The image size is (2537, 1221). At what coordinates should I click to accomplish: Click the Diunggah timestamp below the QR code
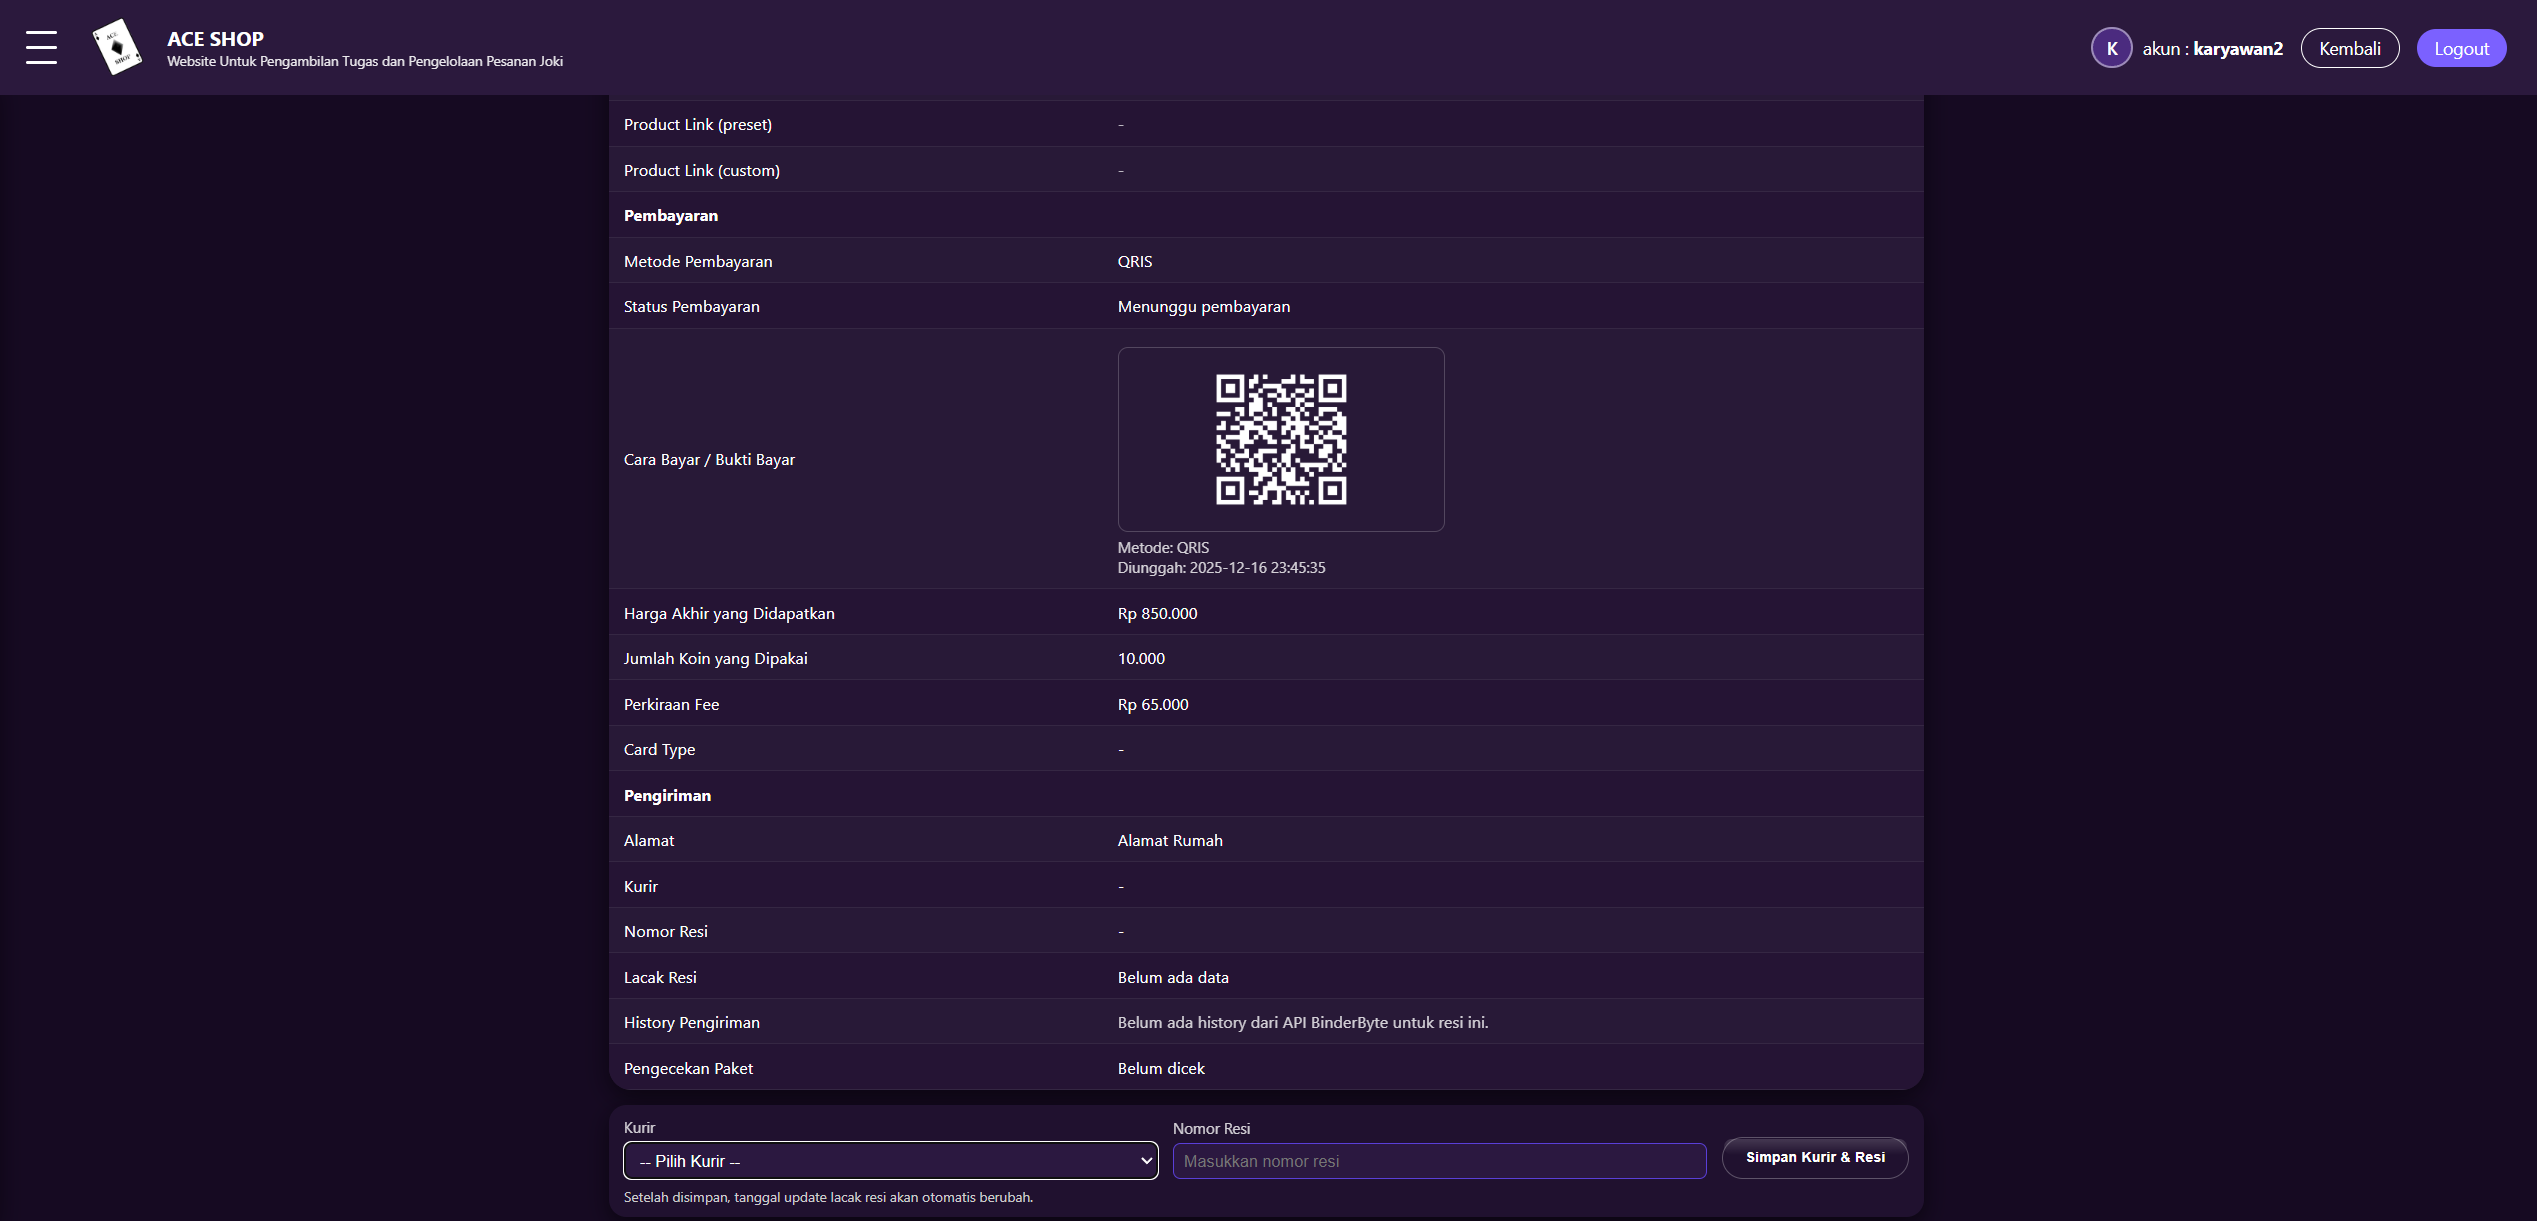(1221, 567)
